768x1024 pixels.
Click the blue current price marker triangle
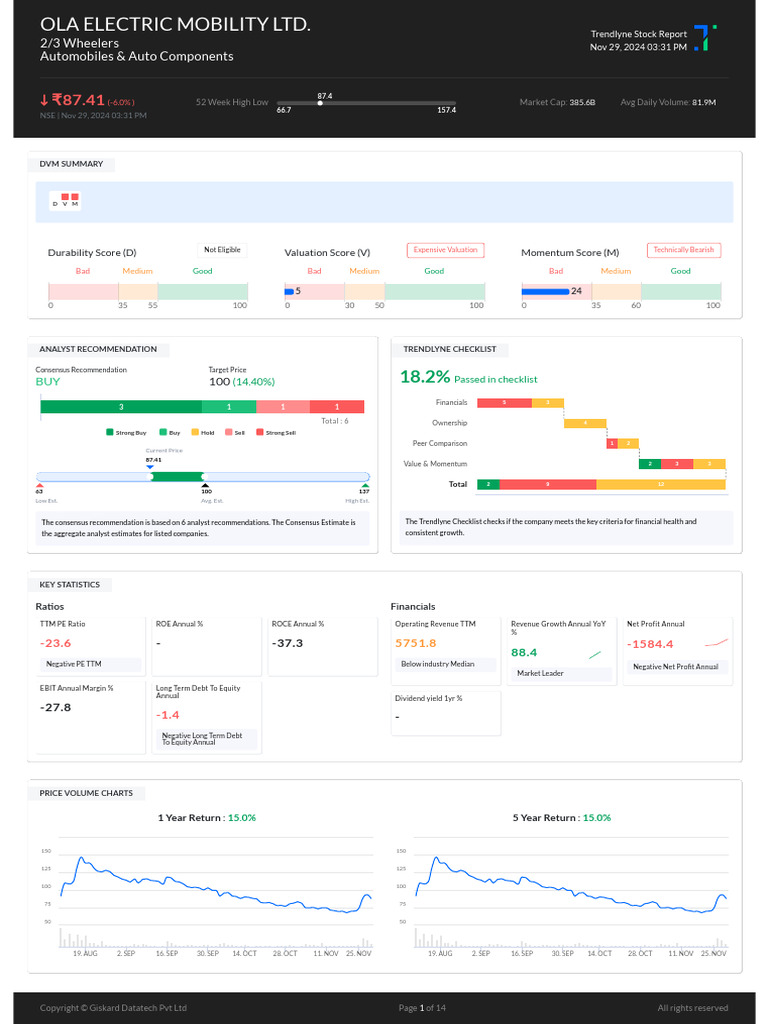pos(150,467)
